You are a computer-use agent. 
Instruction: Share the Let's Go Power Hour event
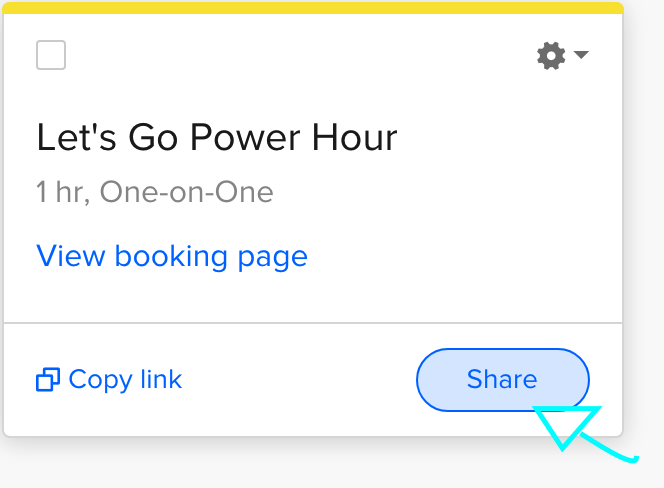(x=502, y=380)
